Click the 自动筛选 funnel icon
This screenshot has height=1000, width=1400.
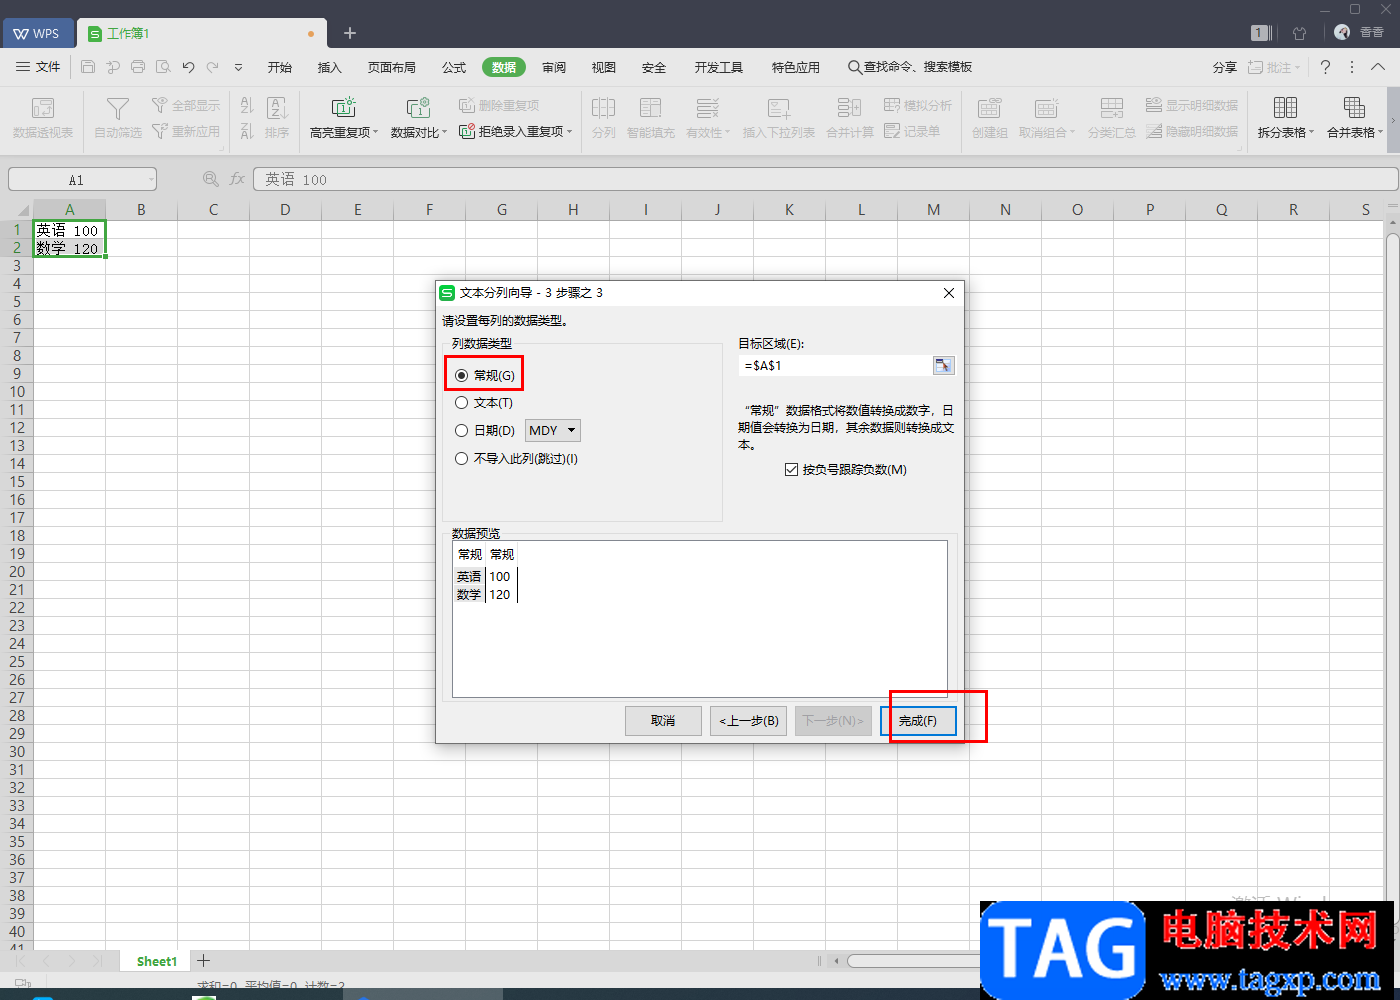(x=118, y=108)
